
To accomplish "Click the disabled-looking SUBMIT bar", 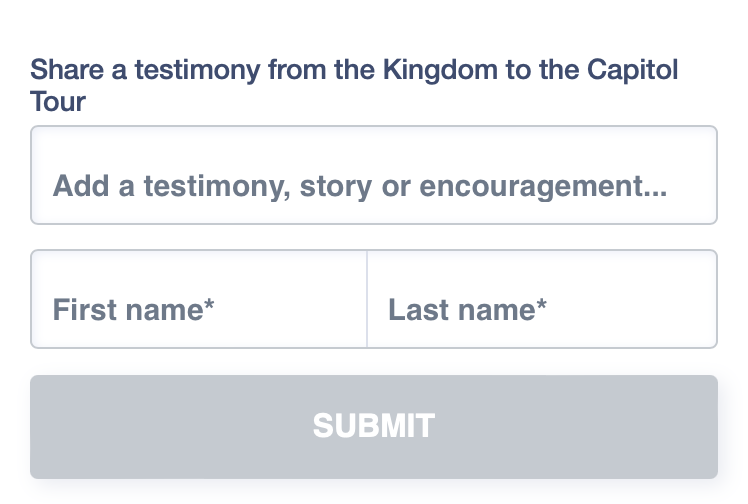I will pyautogui.click(x=373, y=427).
